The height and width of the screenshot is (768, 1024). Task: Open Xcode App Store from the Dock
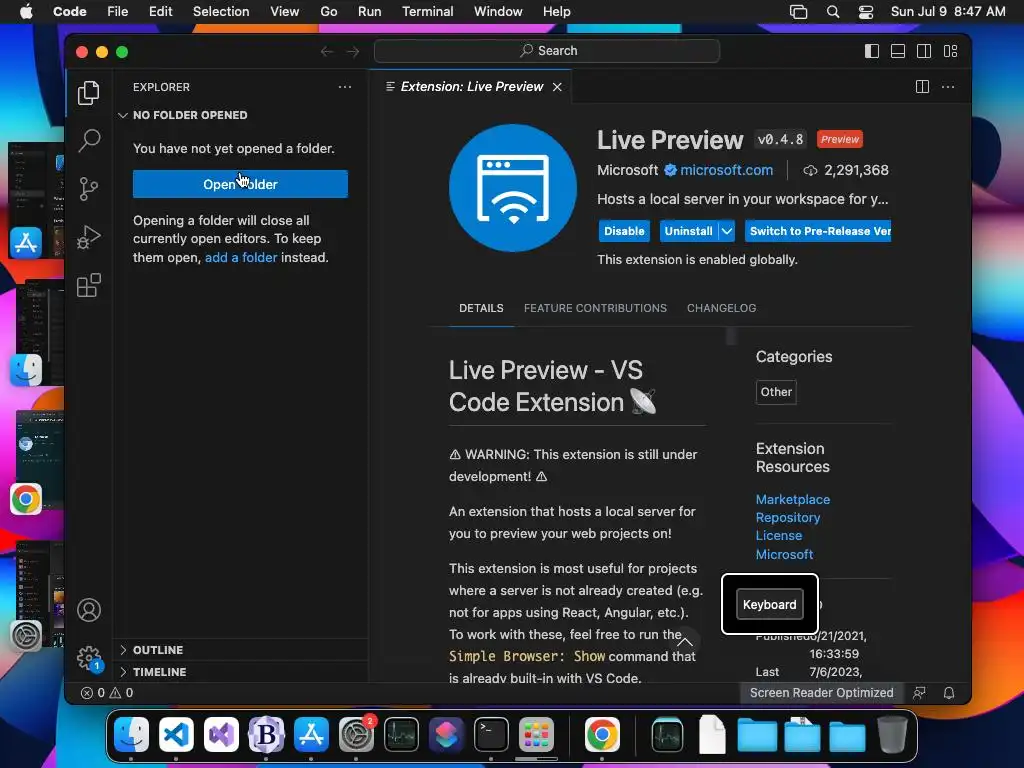click(x=311, y=735)
